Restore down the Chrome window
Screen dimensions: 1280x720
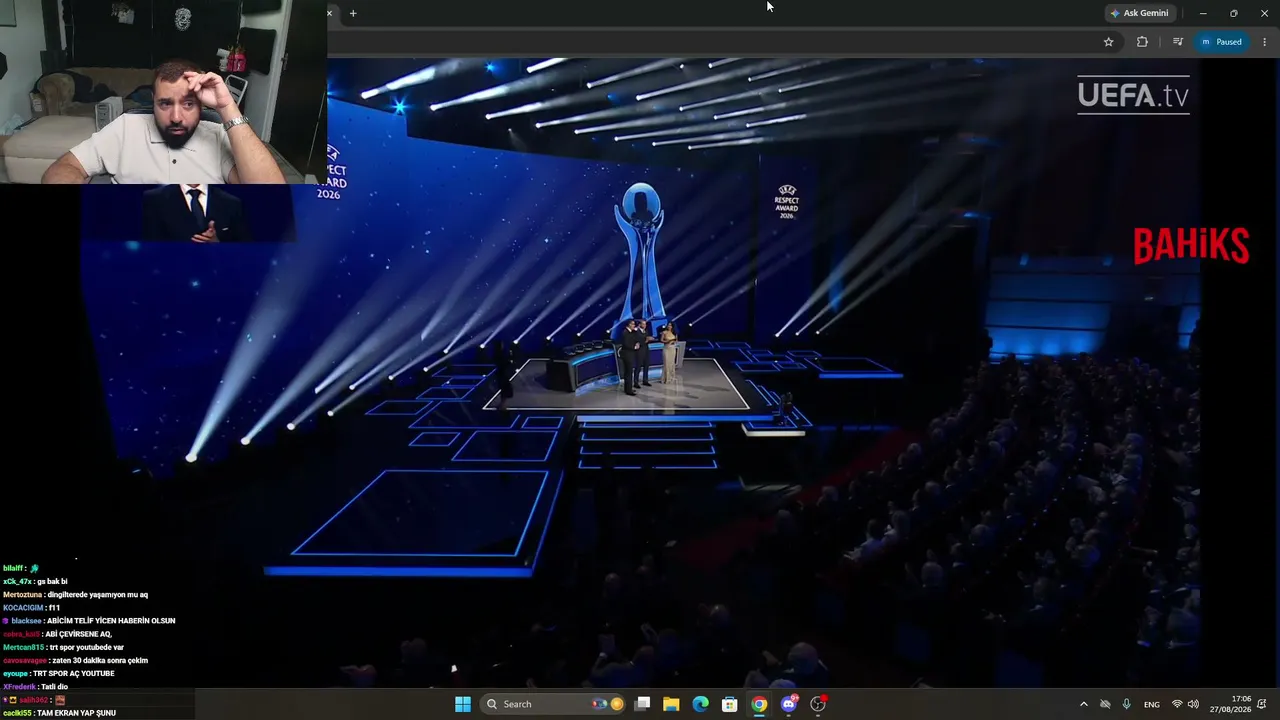click(x=1233, y=13)
